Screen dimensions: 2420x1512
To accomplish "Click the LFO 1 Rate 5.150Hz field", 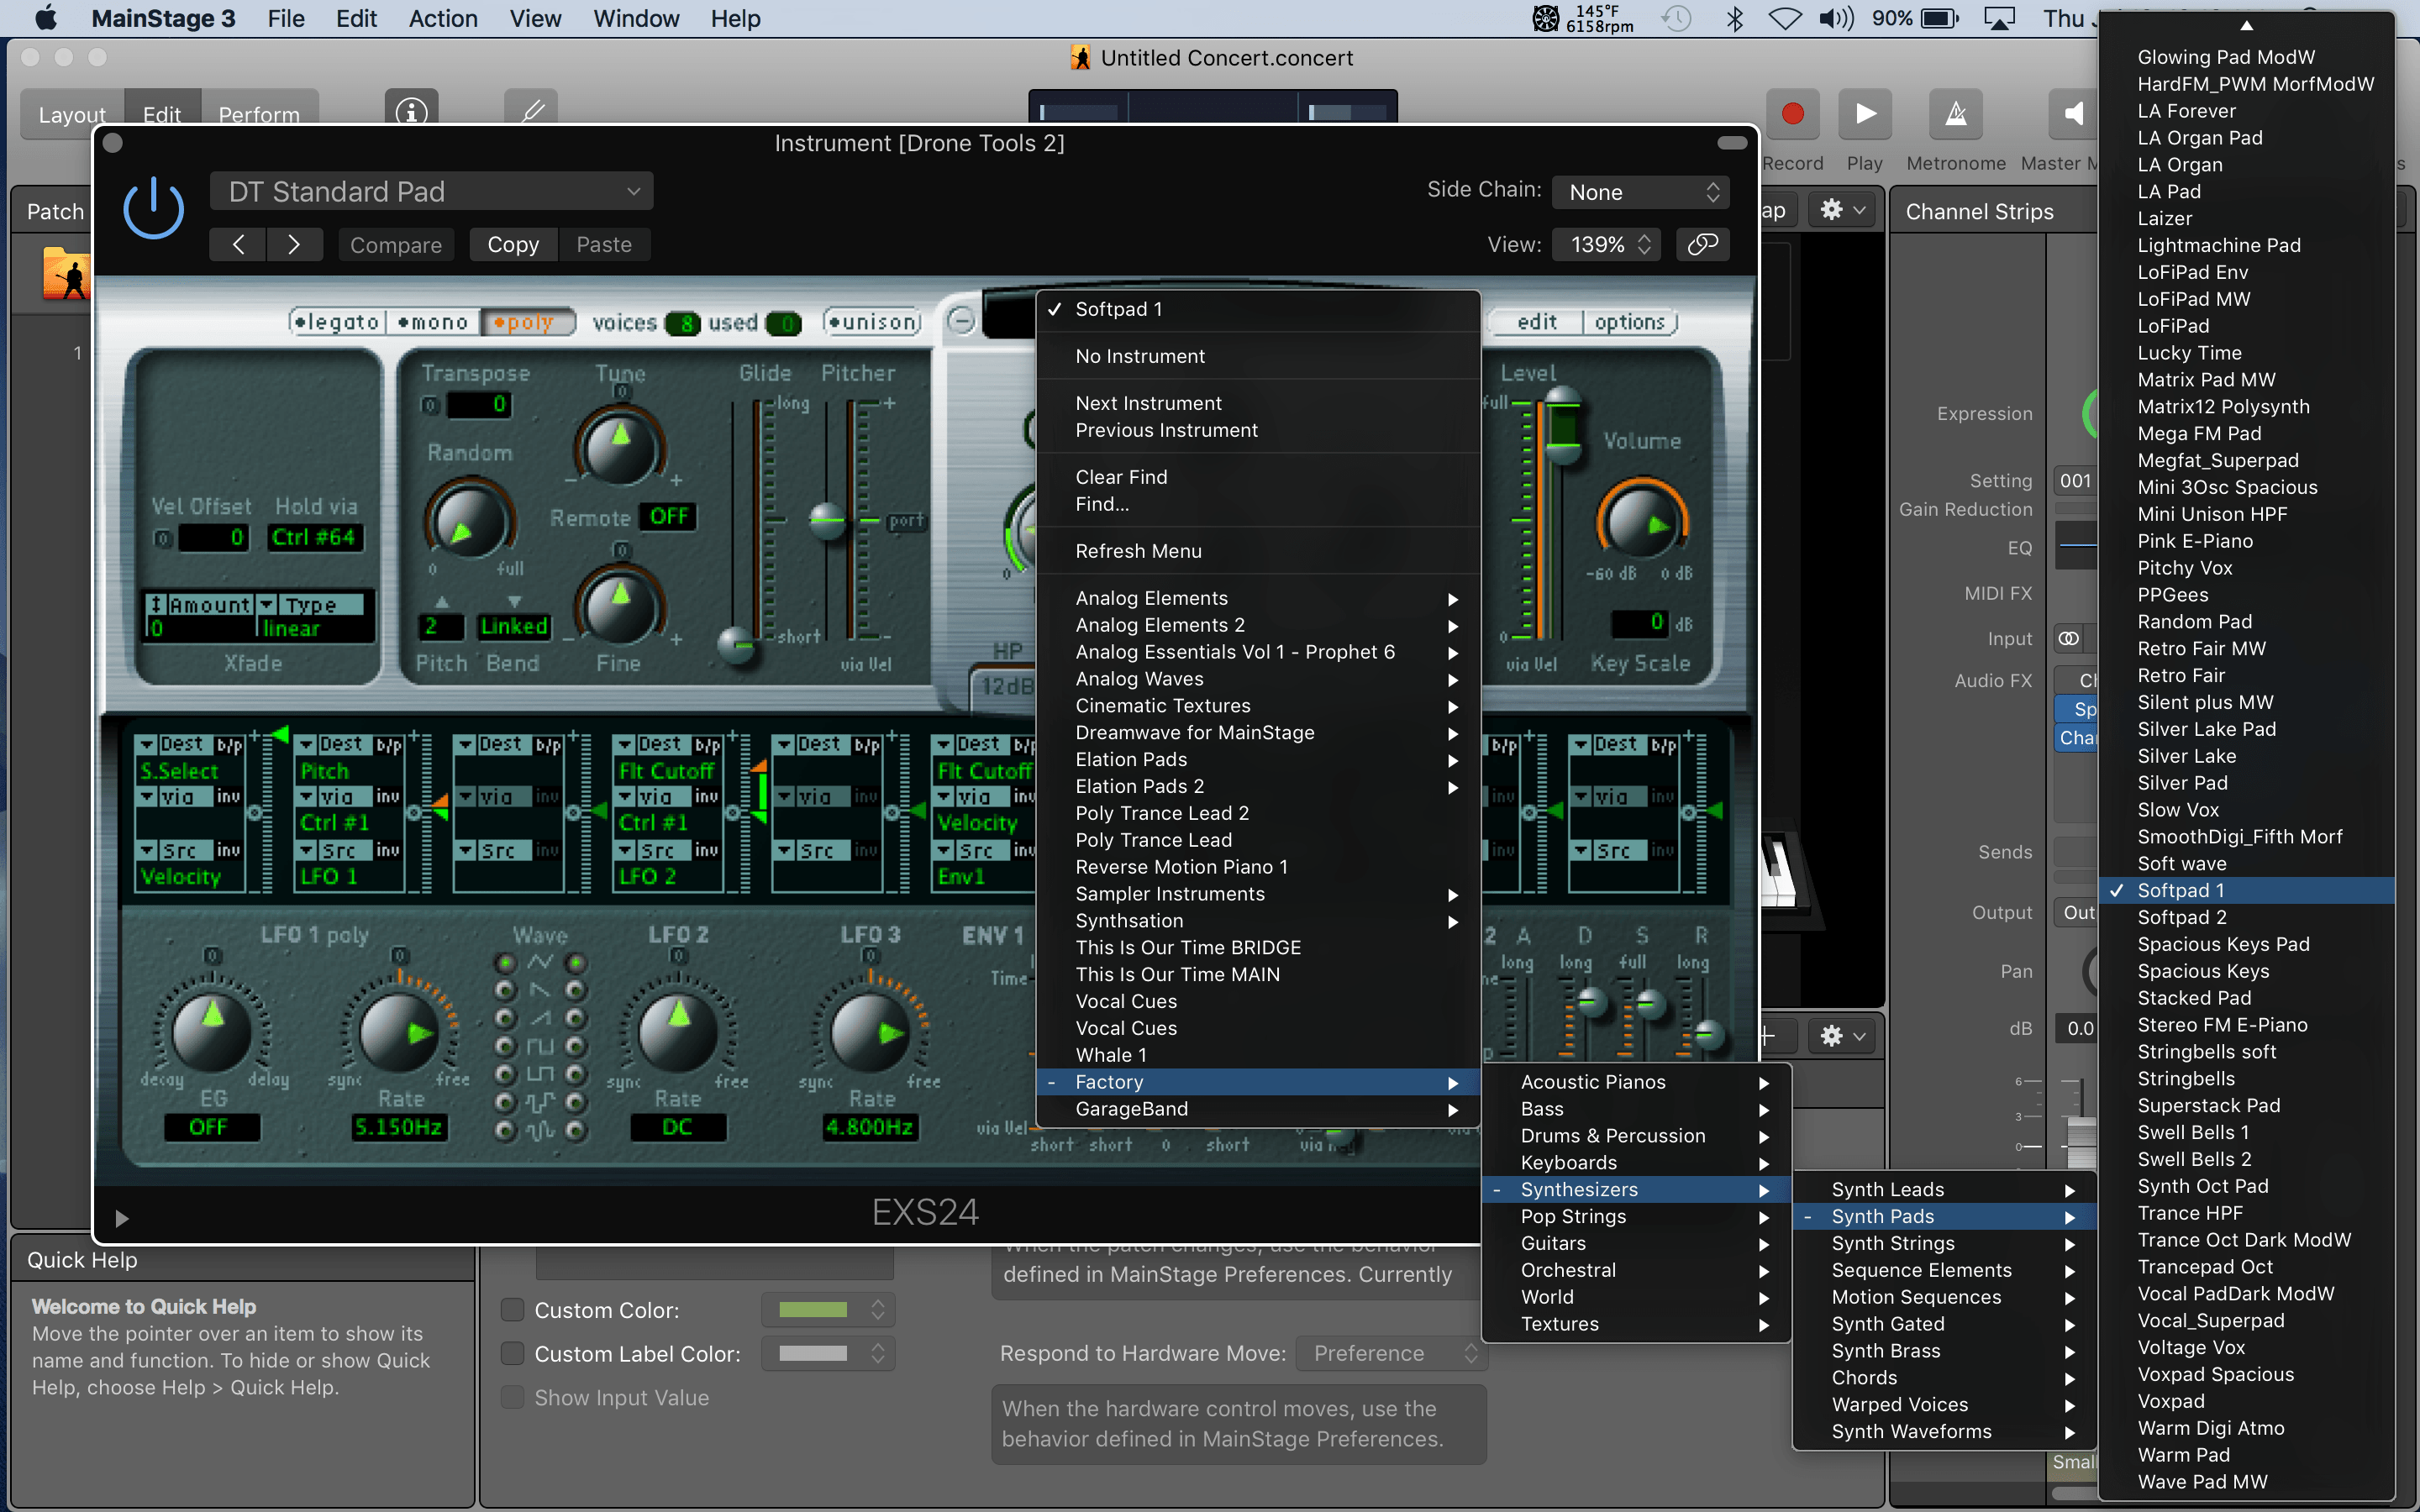I will coord(399,1127).
